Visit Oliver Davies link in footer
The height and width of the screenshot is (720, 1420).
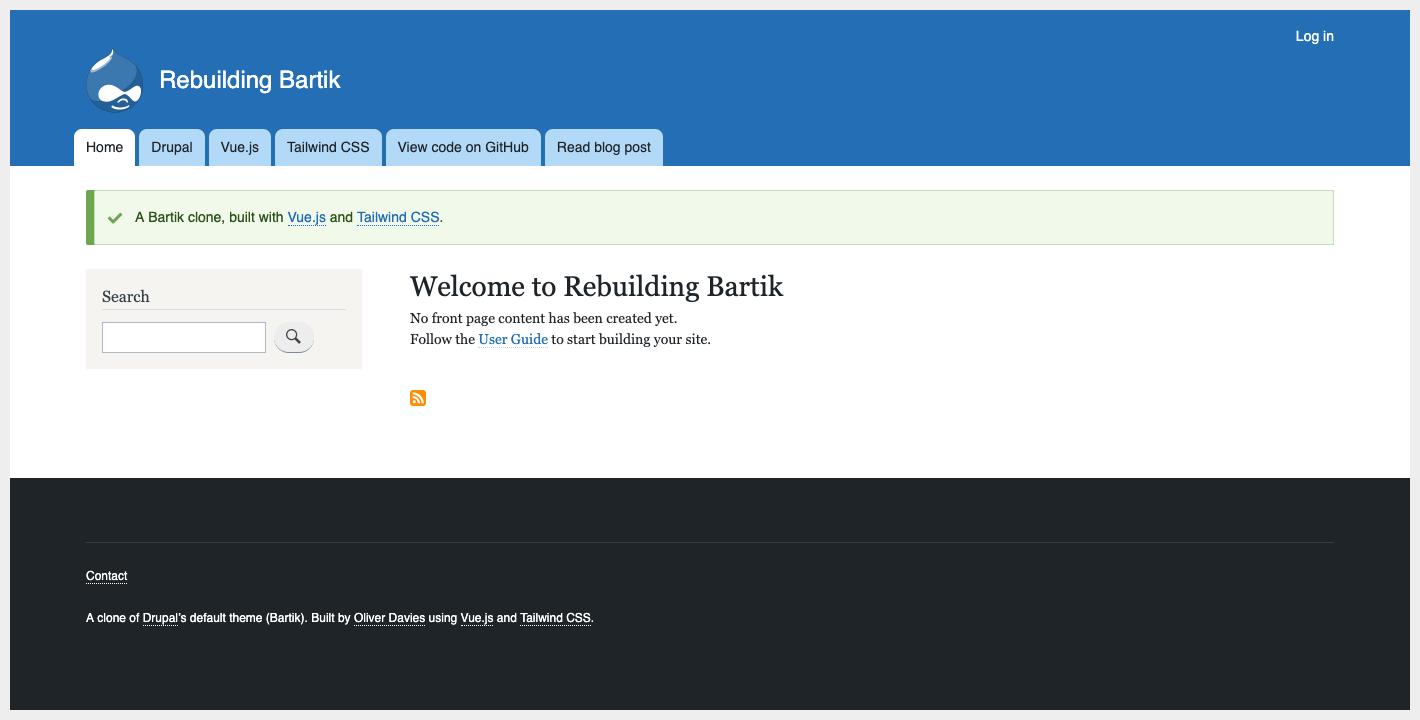click(x=389, y=618)
